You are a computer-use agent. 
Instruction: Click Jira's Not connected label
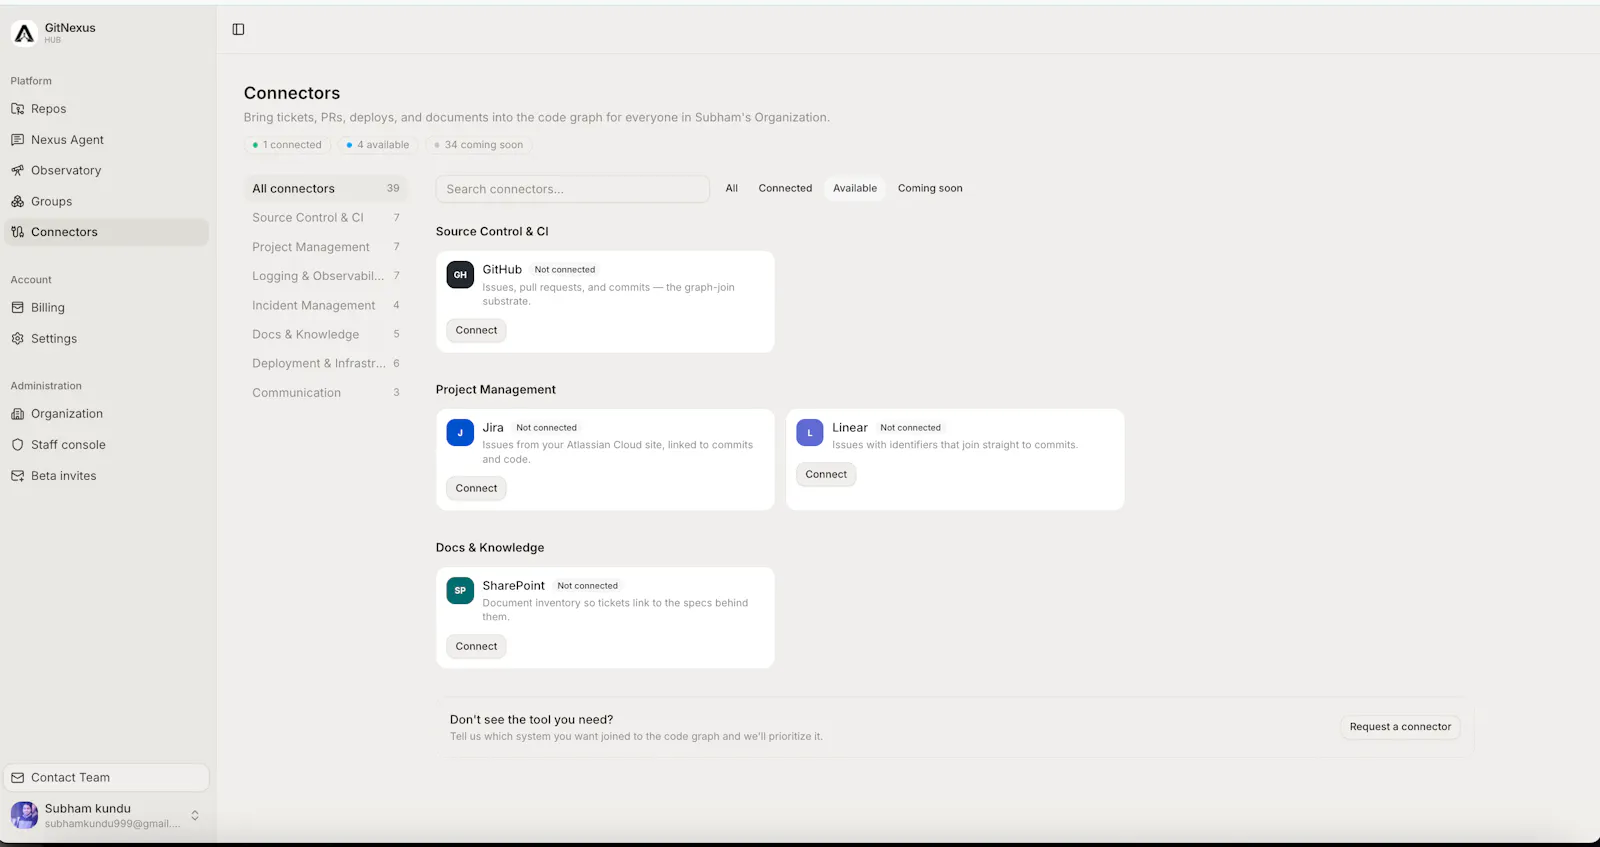coord(547,428)
